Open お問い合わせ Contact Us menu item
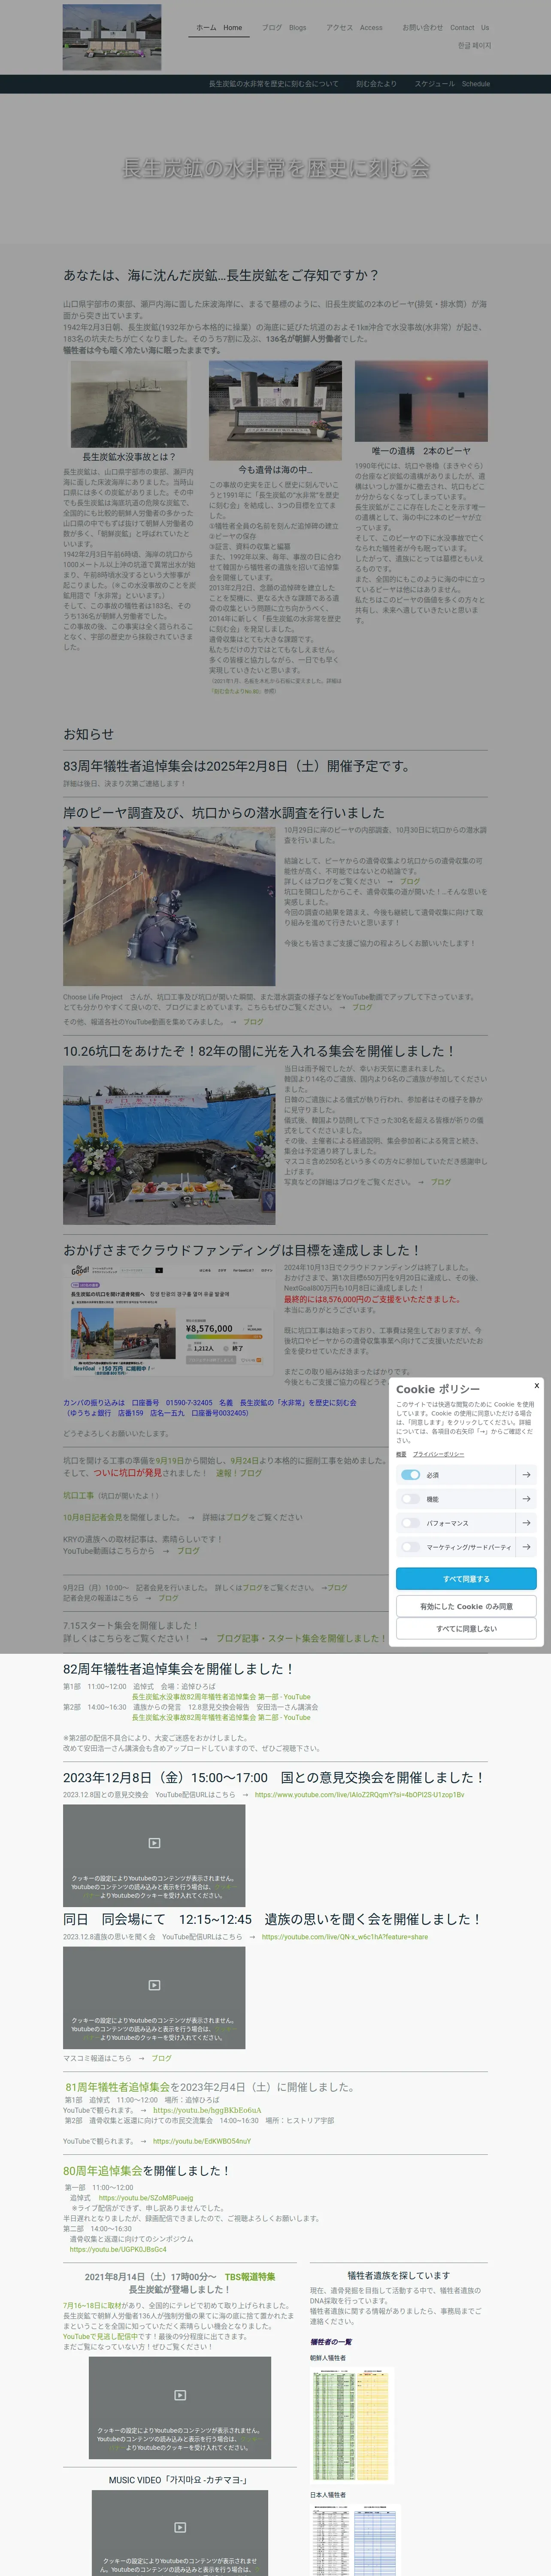The image size is (551, 2576). tap(445, 28)
